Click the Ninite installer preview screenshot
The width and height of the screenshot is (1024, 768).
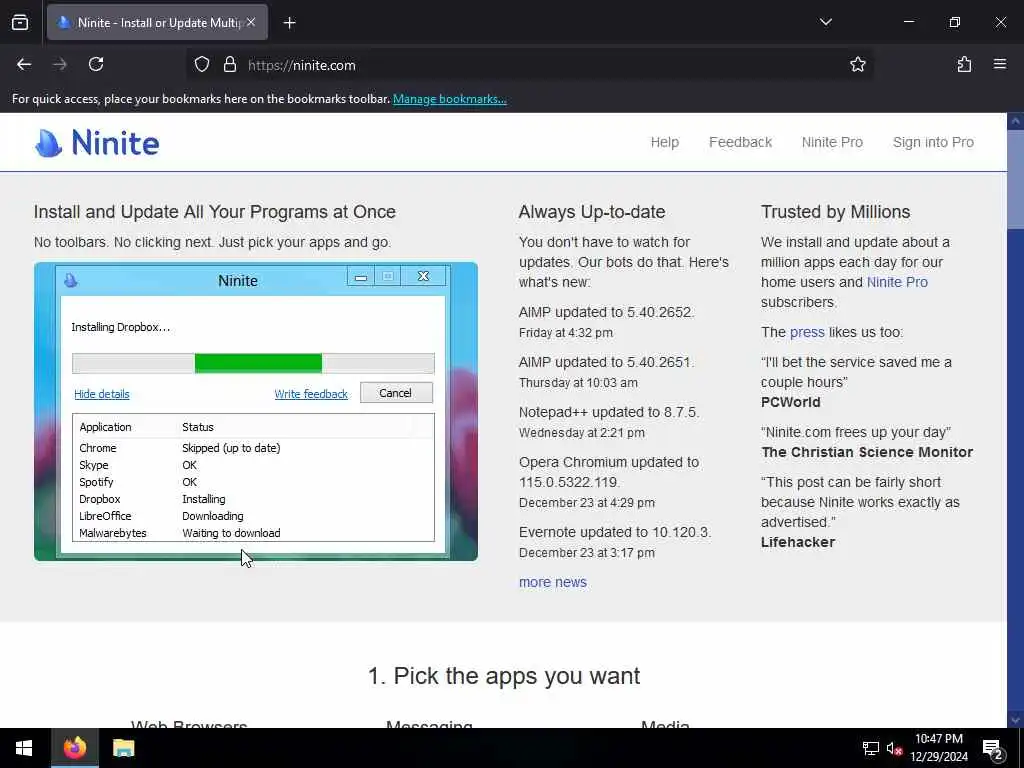coord(256,411)
